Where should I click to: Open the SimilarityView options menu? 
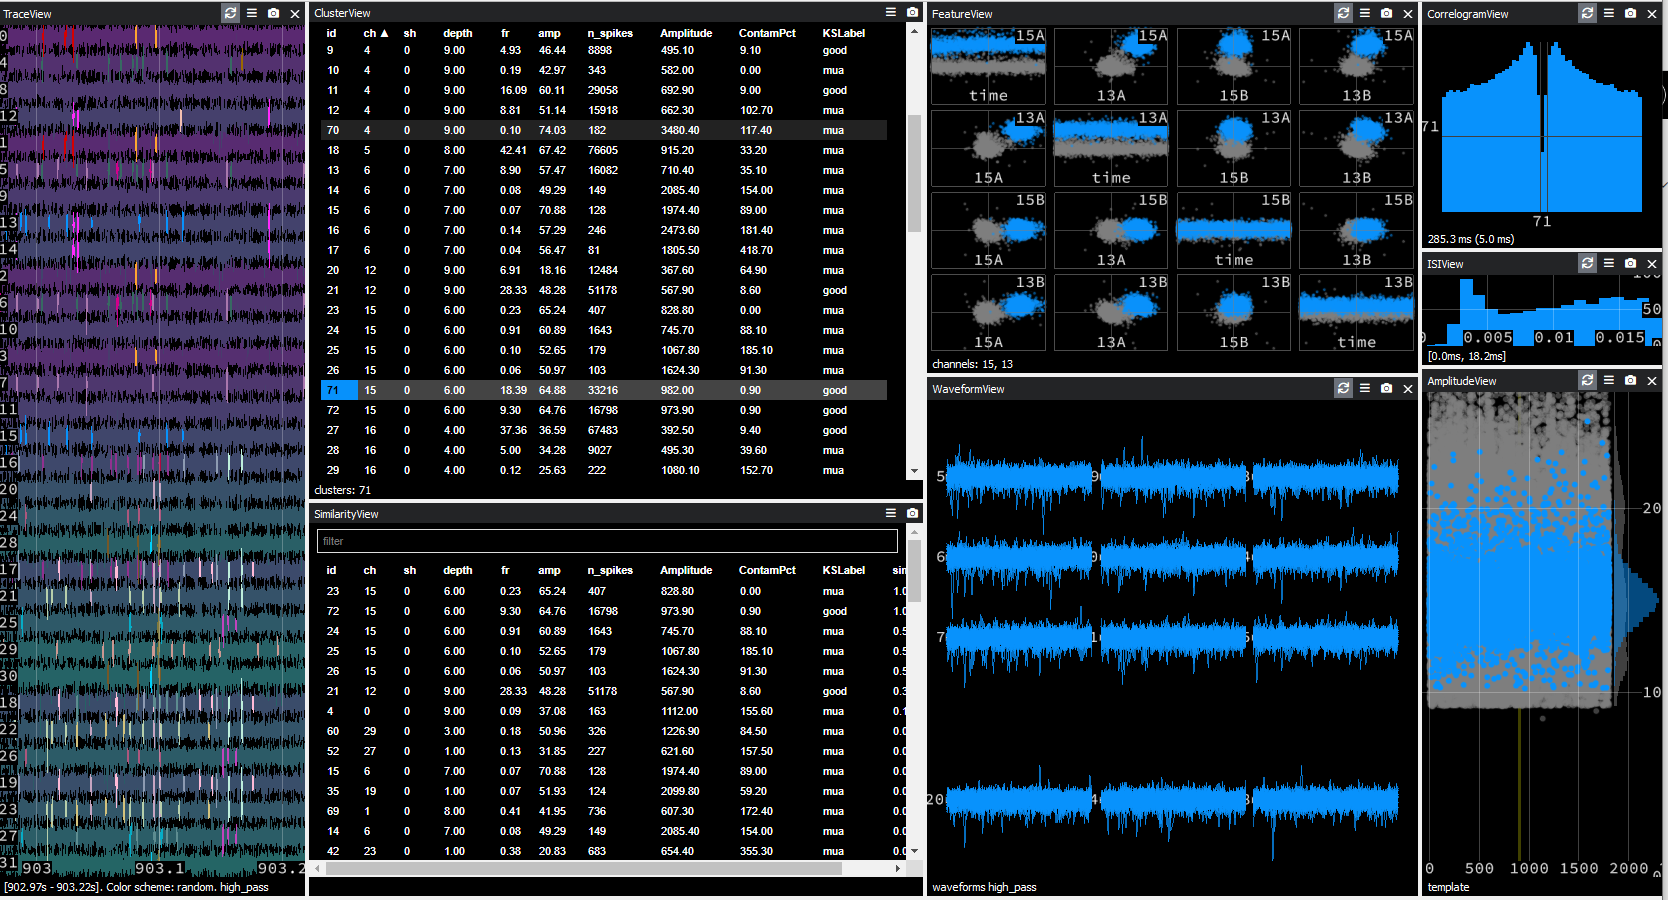(889, 513)
